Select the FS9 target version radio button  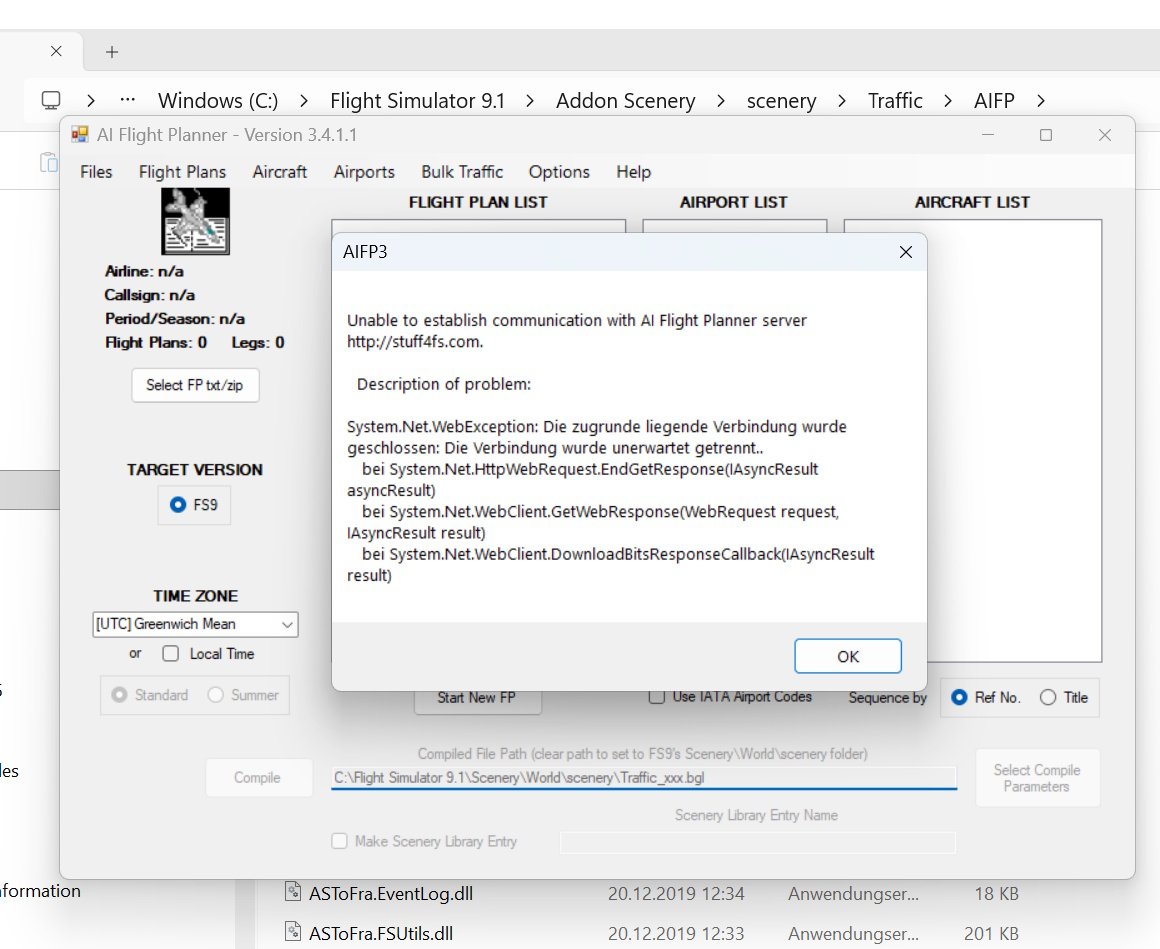click(178, 505)
